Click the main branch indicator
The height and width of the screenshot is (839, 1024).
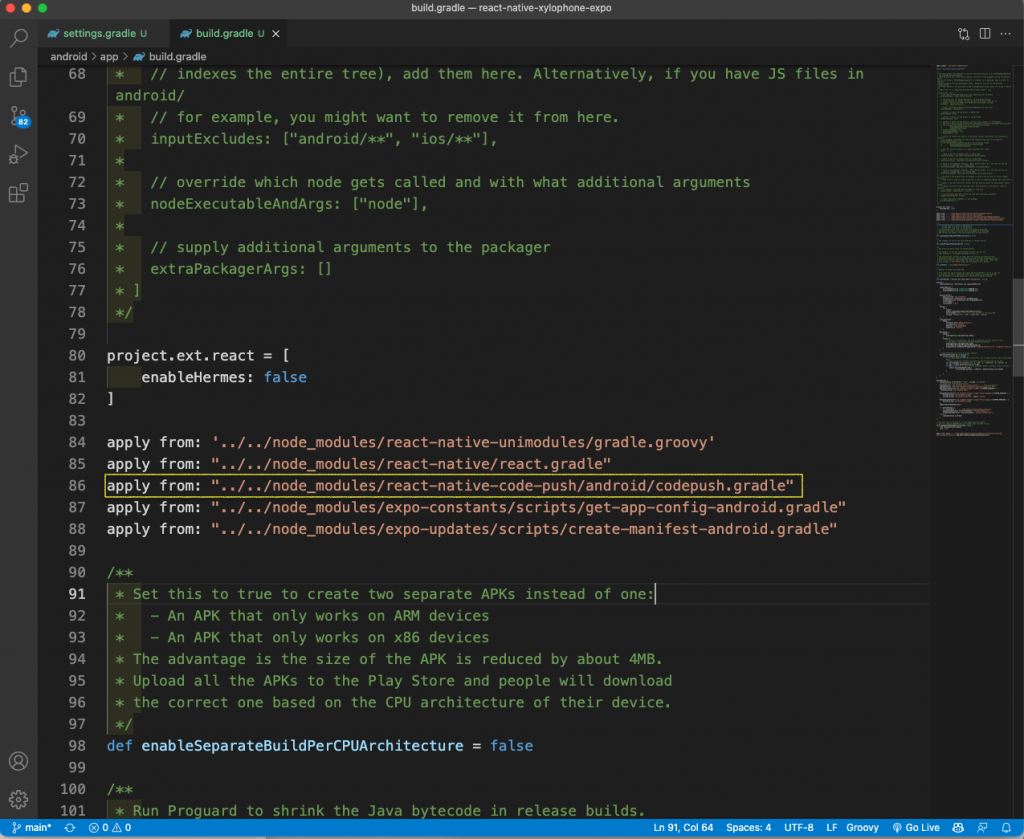32,828
